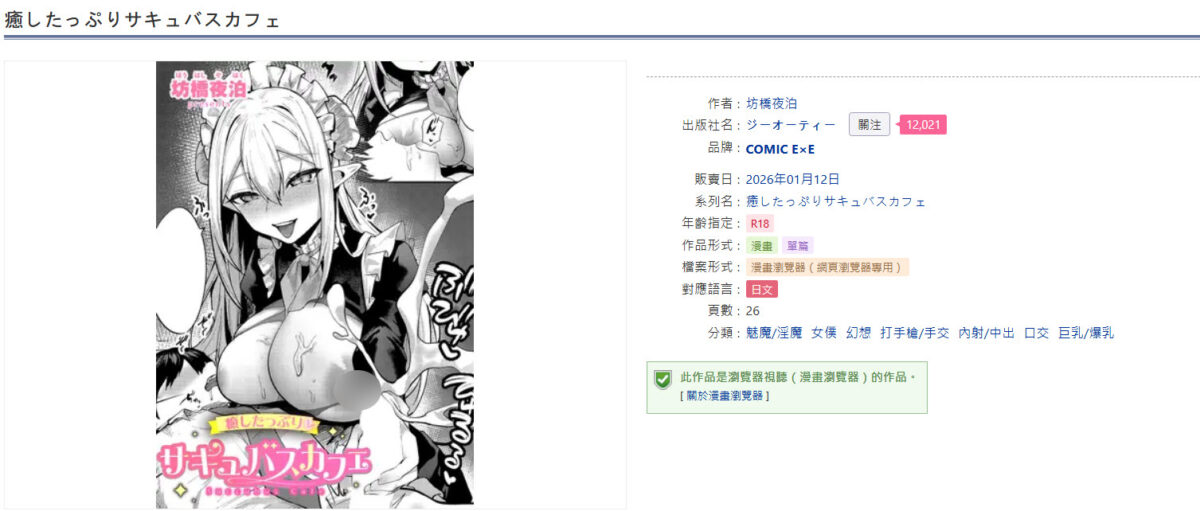Select the 單篇 format tag
Viewport: 1200px width, 511px height.
(x=798, y=245)
